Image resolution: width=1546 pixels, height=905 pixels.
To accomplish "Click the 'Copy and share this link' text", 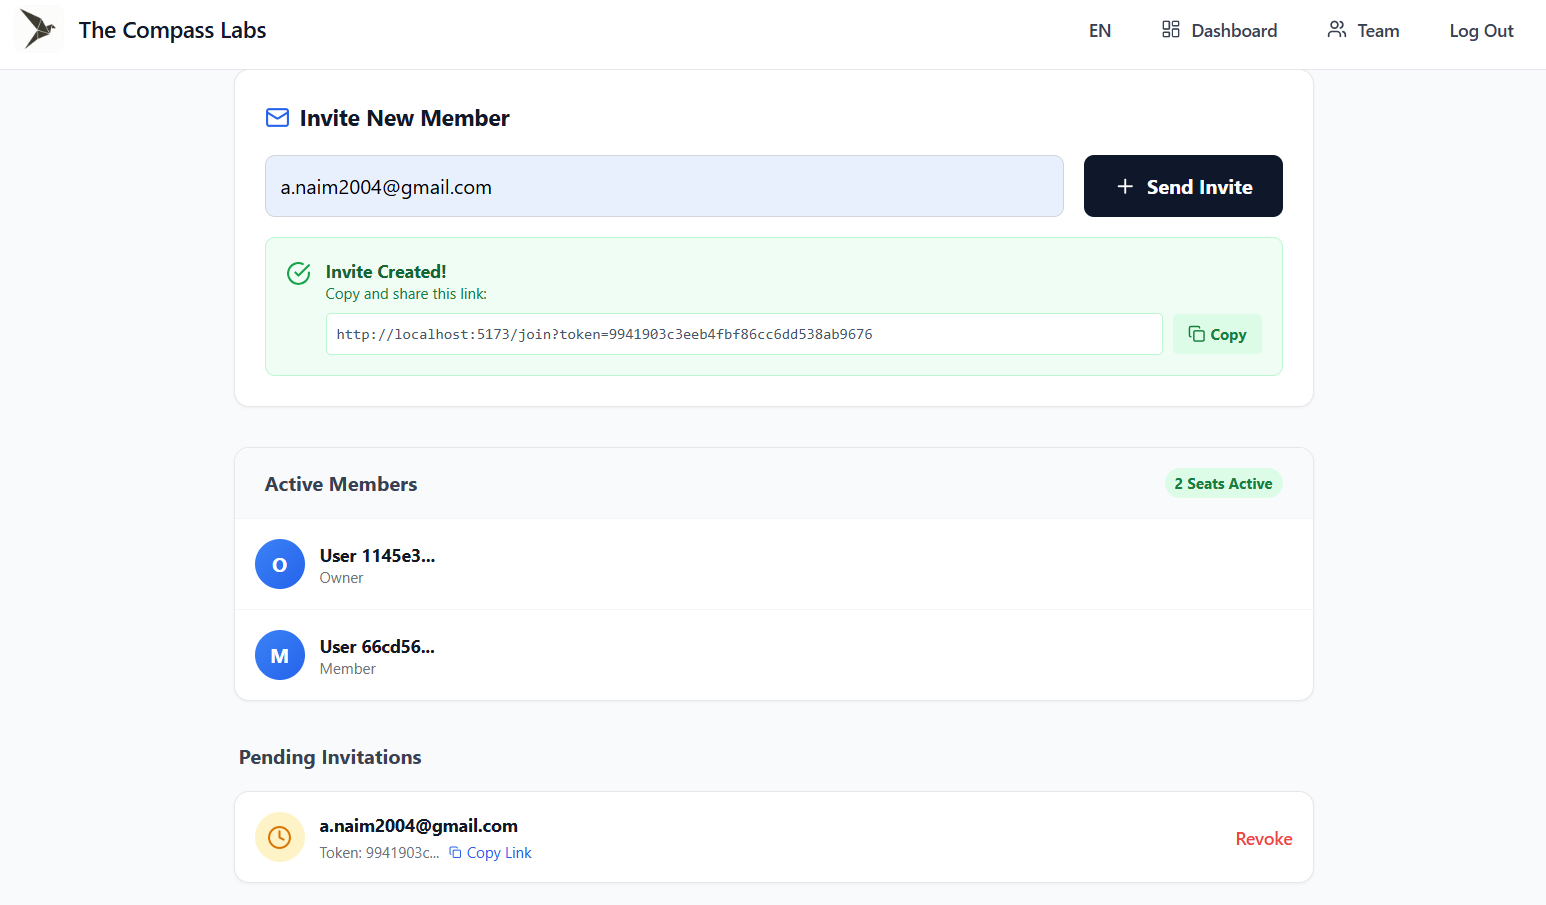I will pyautogui.click(x=406, y=294).
